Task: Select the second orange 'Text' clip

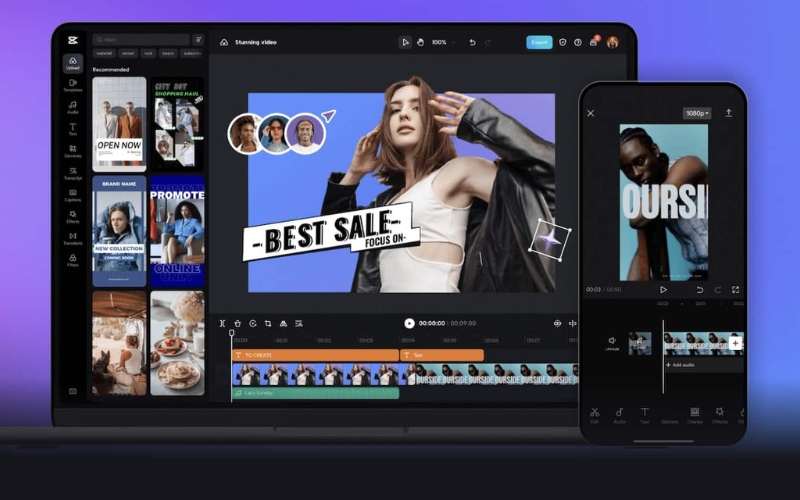Action: [x=442, y=355]
